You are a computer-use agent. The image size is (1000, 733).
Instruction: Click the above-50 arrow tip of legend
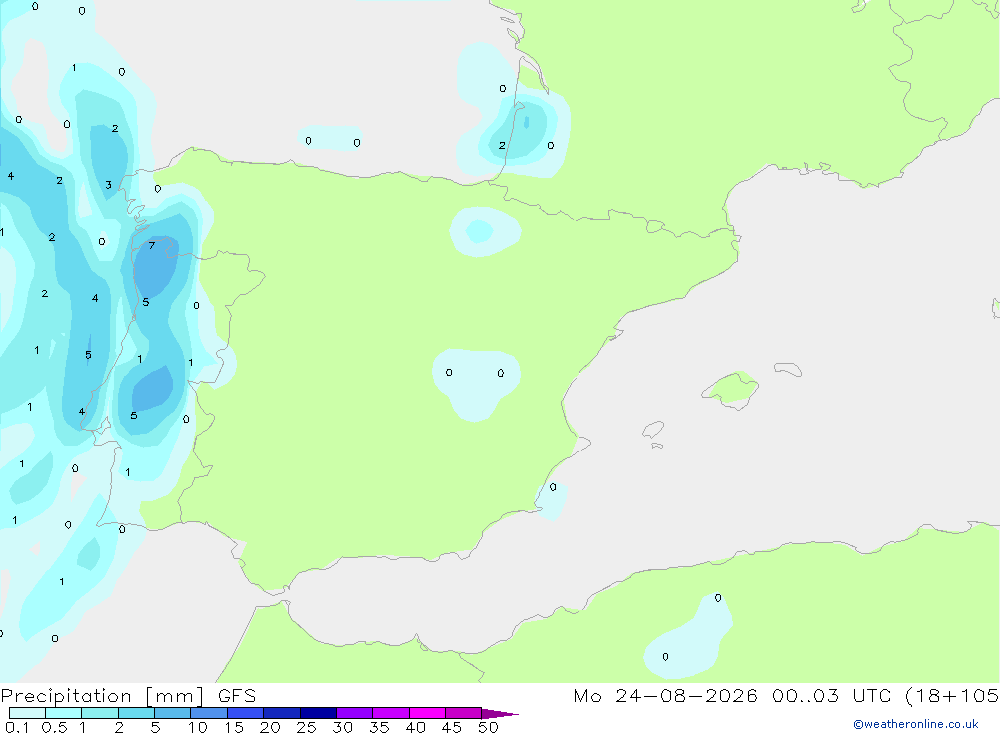(499, 714)
